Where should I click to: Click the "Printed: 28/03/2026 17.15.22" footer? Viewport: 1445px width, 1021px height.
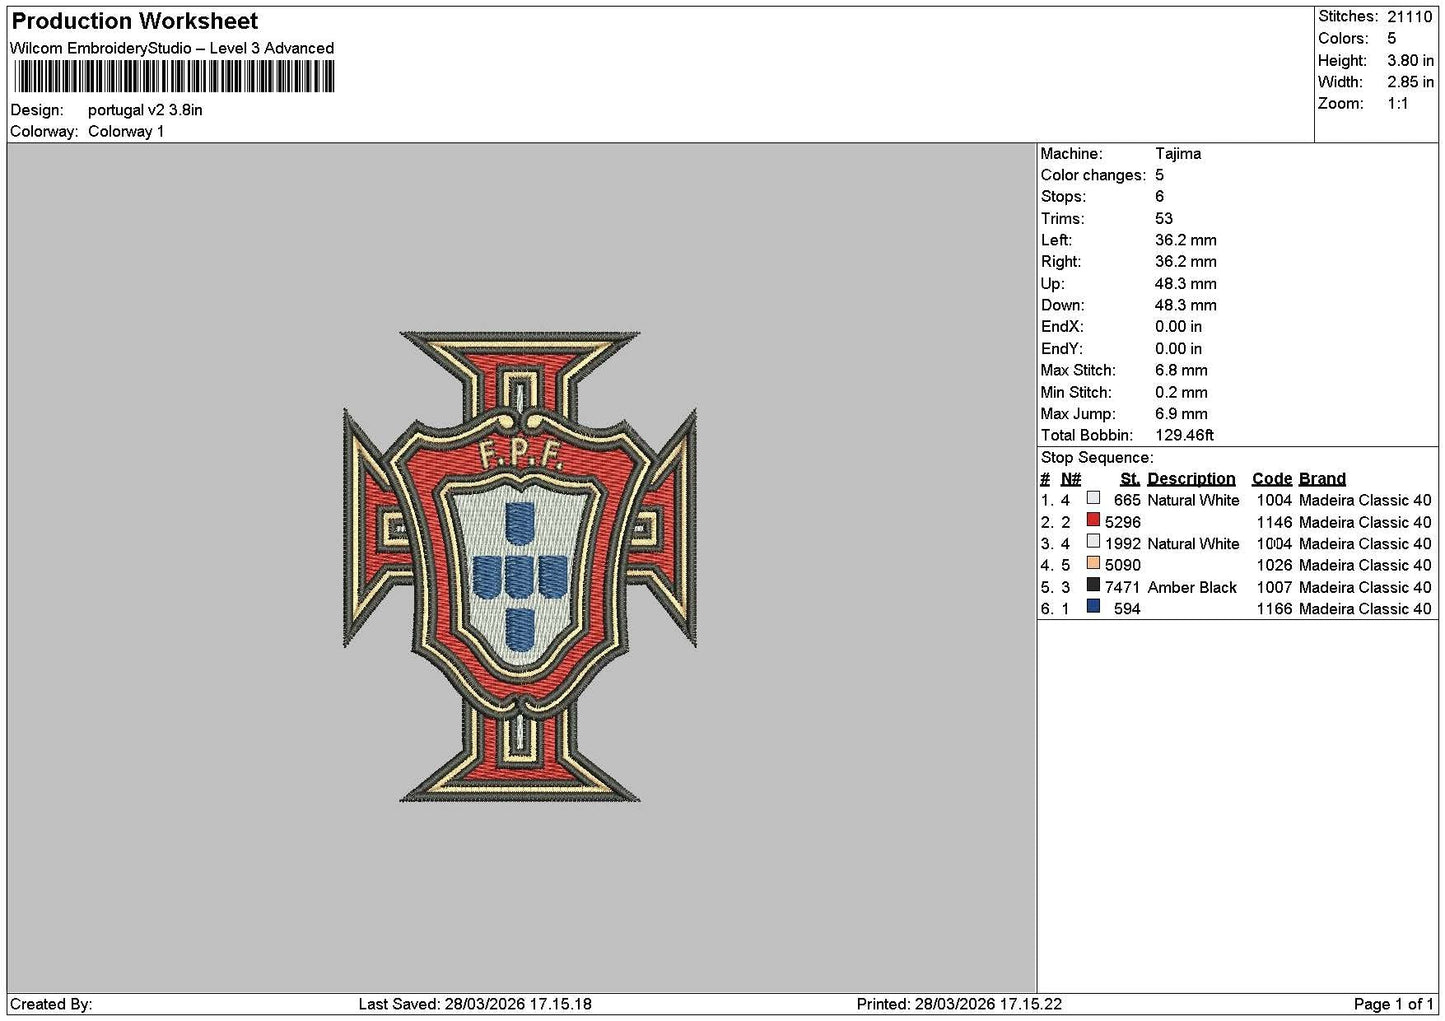[959, 1004]
